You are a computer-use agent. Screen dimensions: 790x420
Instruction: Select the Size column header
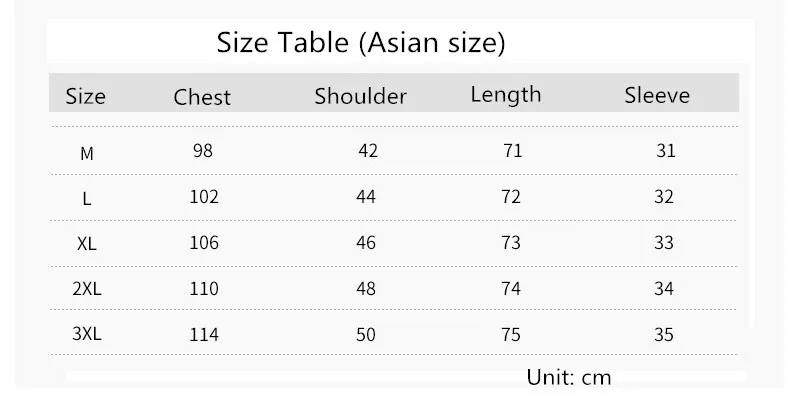(86, 96)
